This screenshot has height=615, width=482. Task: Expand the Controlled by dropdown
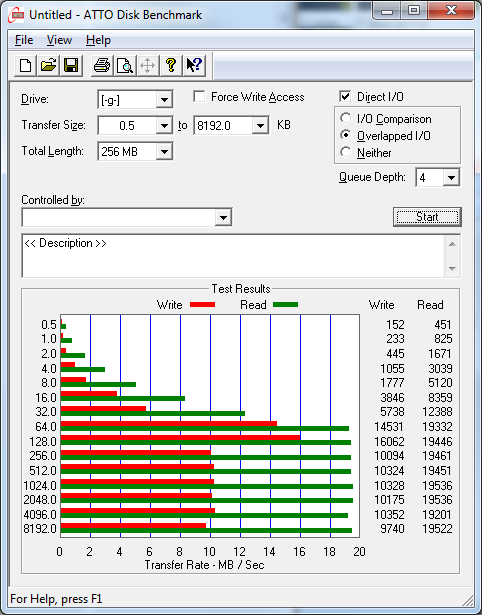point(223,218)
